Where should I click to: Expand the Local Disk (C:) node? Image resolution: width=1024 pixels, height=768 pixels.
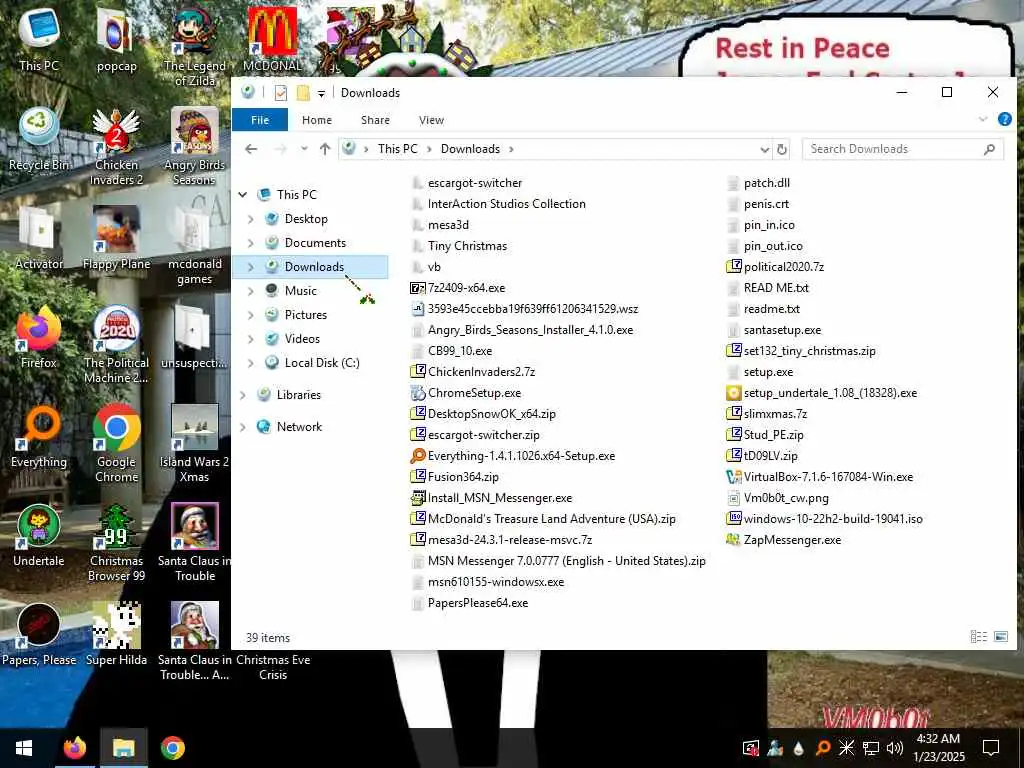[x=251, y=362]
